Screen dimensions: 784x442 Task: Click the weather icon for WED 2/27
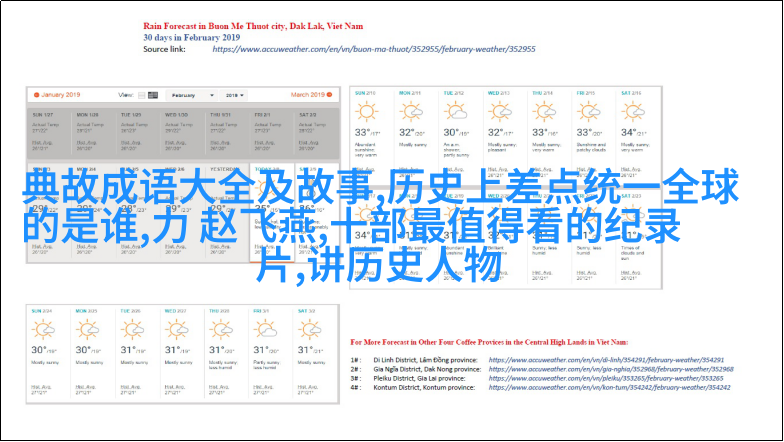coord(176,330)
